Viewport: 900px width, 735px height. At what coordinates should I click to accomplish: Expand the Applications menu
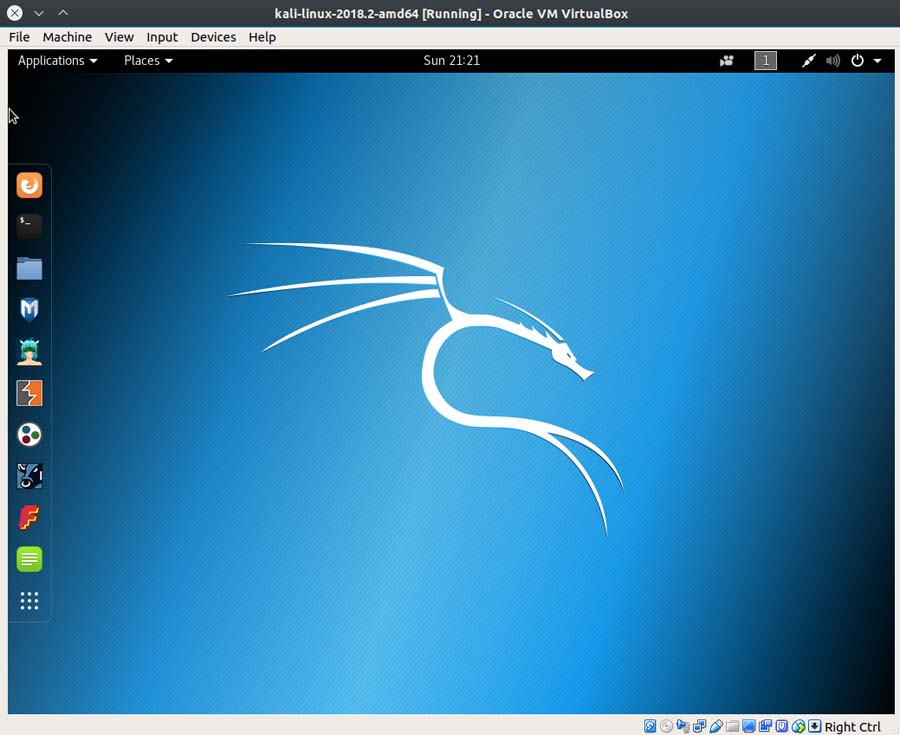pyautogui.click(x=57, y=61)
